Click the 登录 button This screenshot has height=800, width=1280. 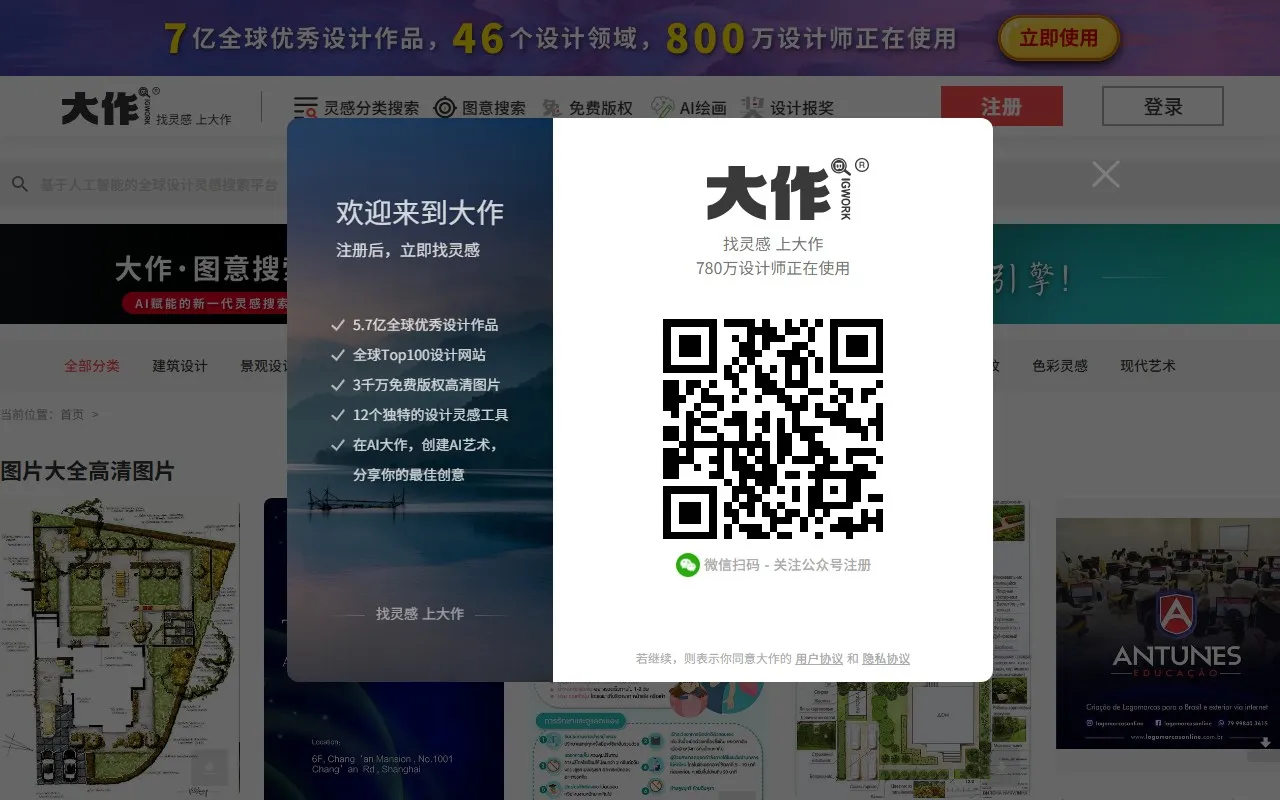click(x=1162, y=106)
